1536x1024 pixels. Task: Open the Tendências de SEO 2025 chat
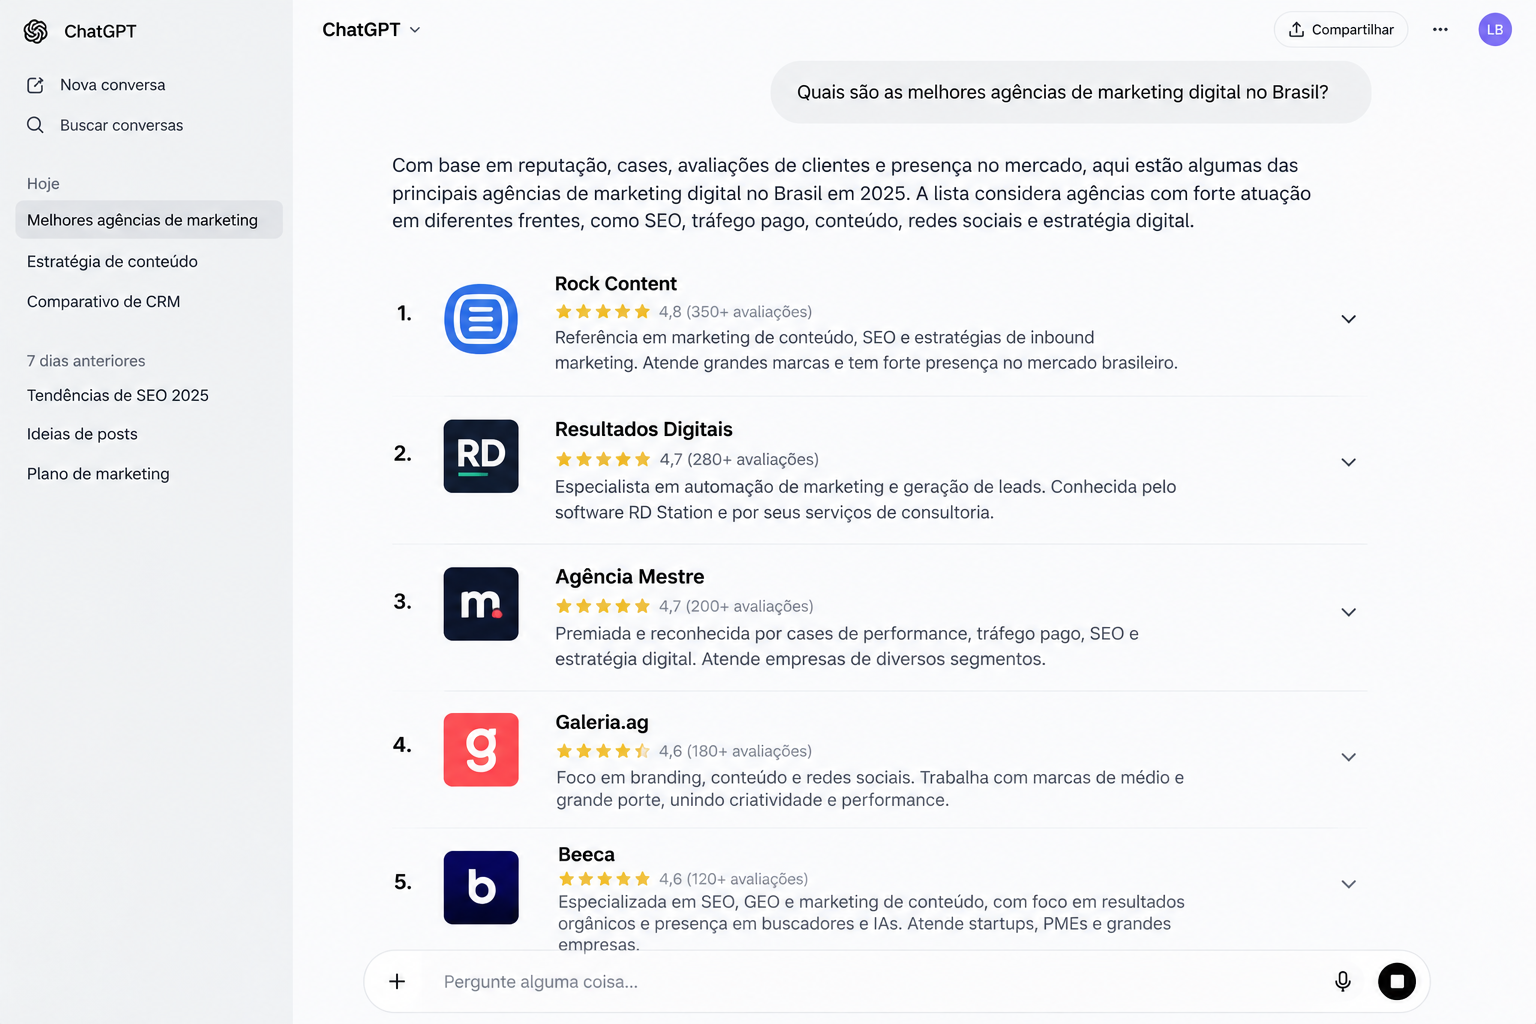(118, 395)
